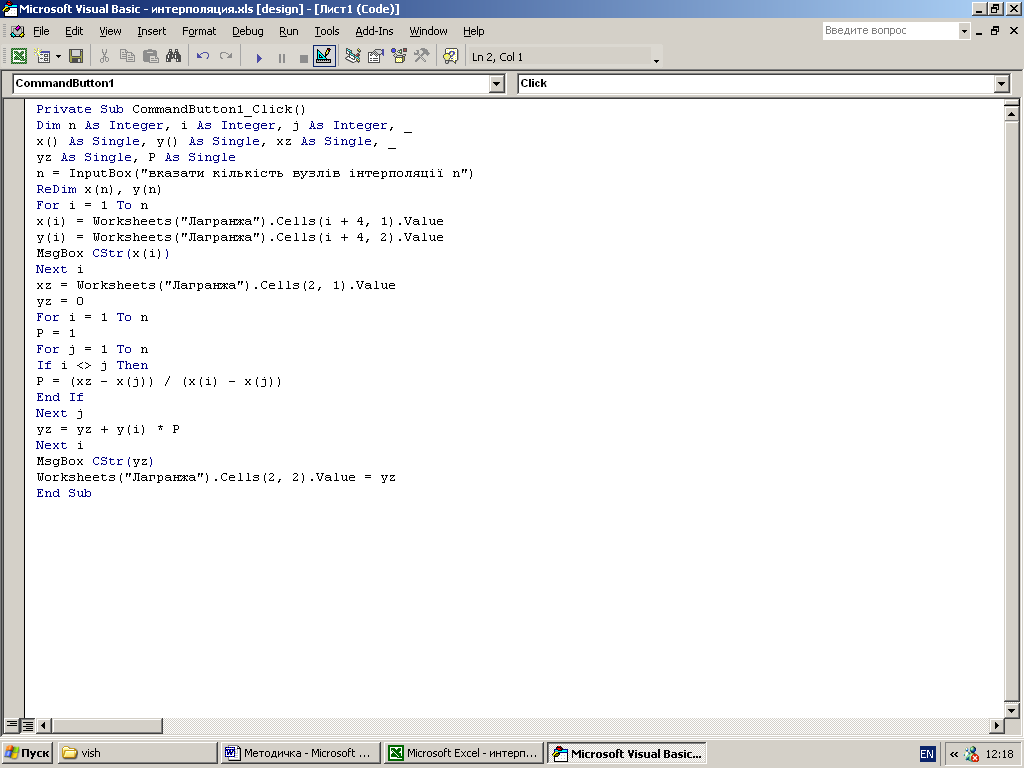Click the 'Введите вопрос' help search box
Image resolution: width=1024 pixels, height=768 pixels.
[890, 30]
